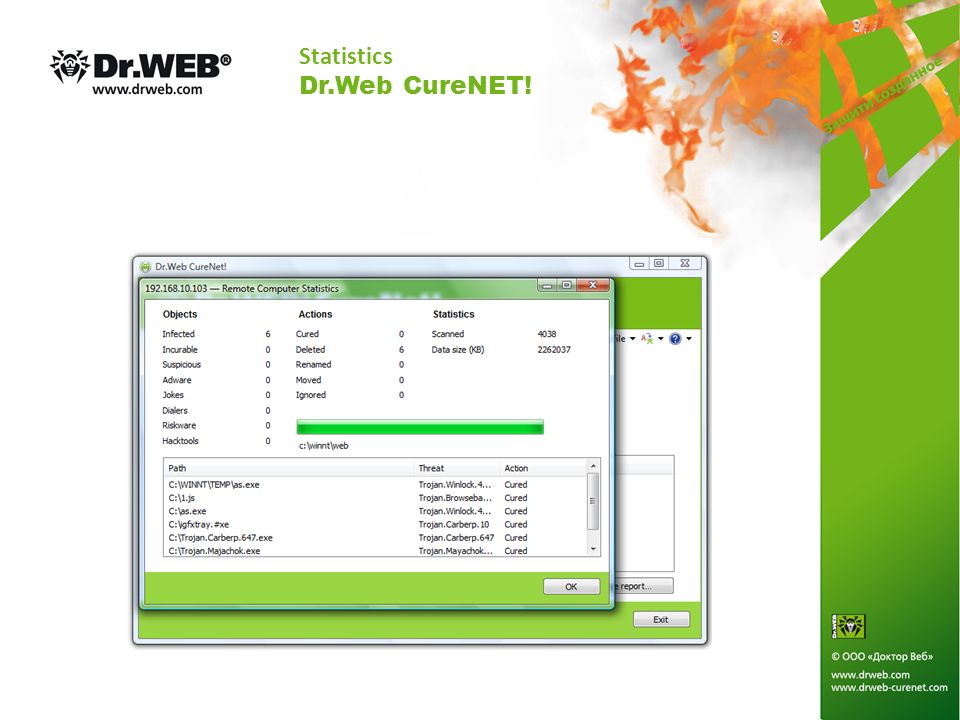Click Dr.Web CureNet spider title-bar icon
960x720 pixels.
(145, 267)
